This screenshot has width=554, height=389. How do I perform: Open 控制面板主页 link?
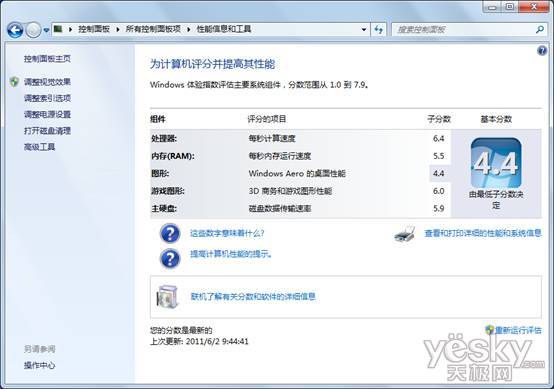tap(47, 59)
